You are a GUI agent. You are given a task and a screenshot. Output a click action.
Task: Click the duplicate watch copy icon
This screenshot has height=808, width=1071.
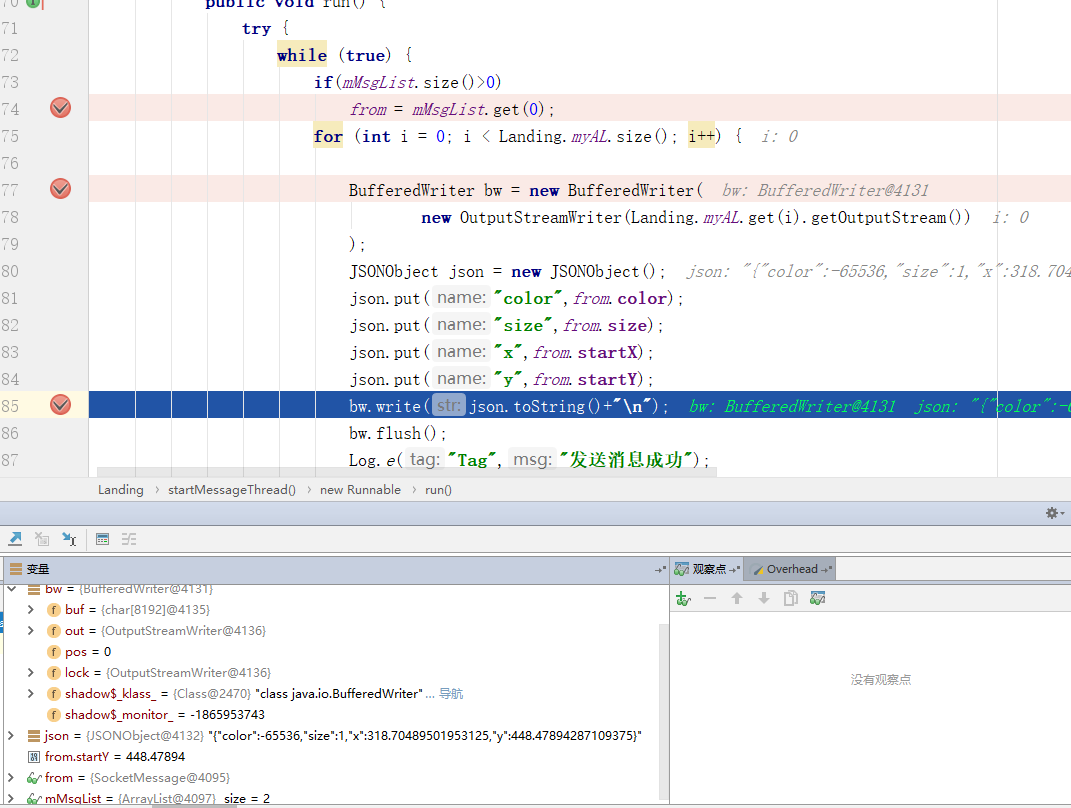tap(790, 599)
